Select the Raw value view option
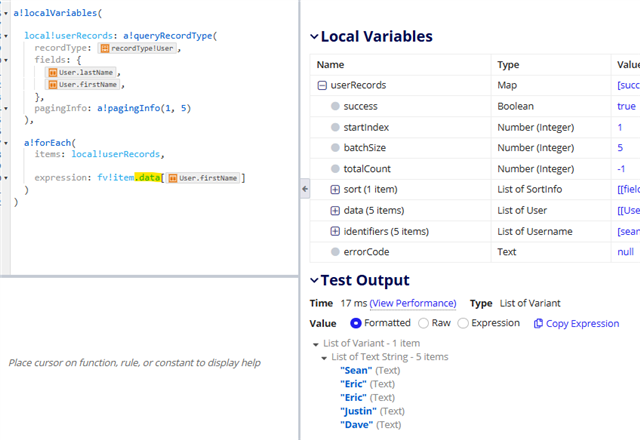 424,324
